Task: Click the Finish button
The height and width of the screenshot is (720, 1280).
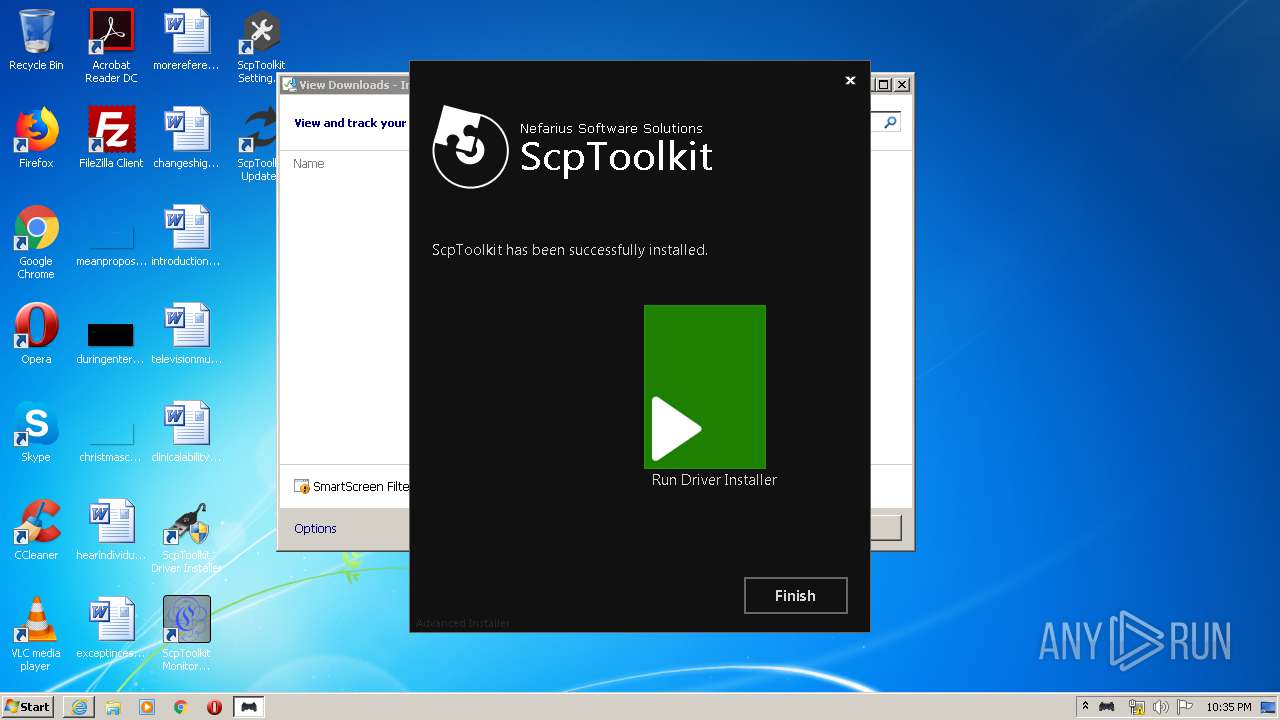Action: point(796,595)
